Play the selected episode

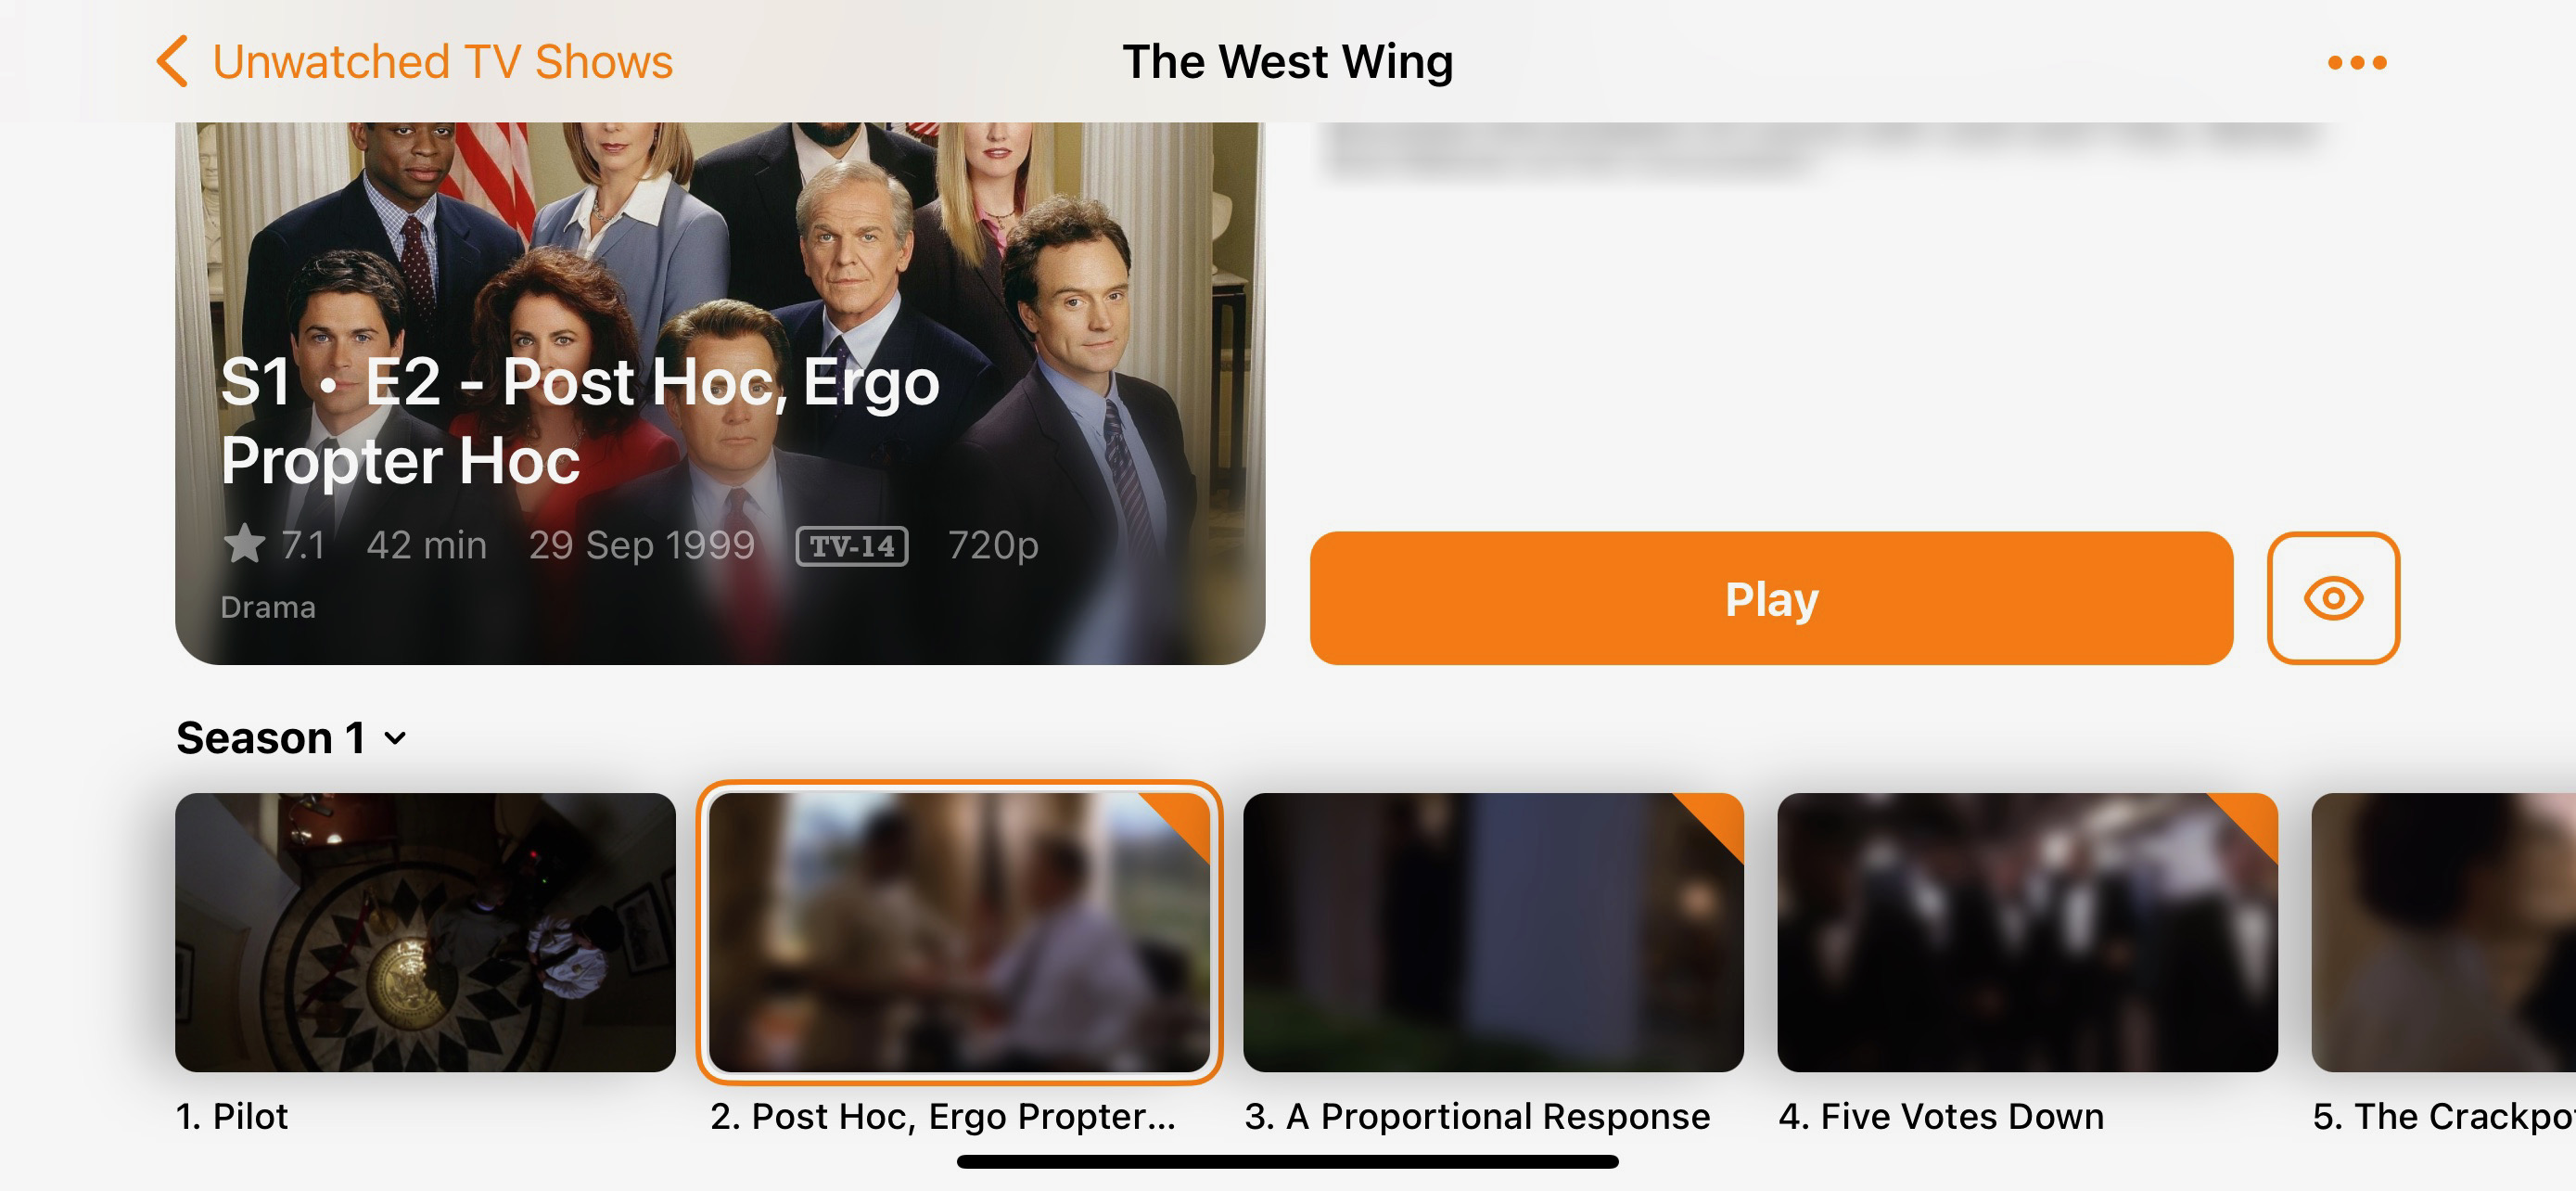tap(1771, 598)
